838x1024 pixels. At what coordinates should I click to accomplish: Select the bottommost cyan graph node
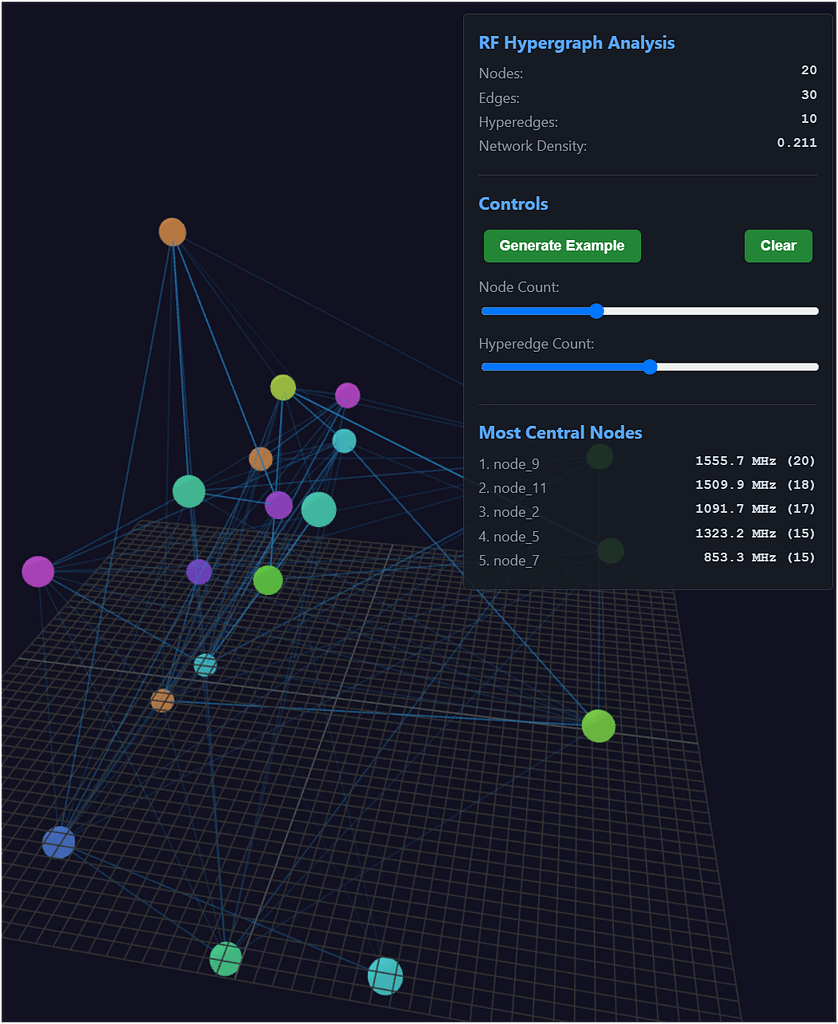pyautogui.click(x=385, y=975)
